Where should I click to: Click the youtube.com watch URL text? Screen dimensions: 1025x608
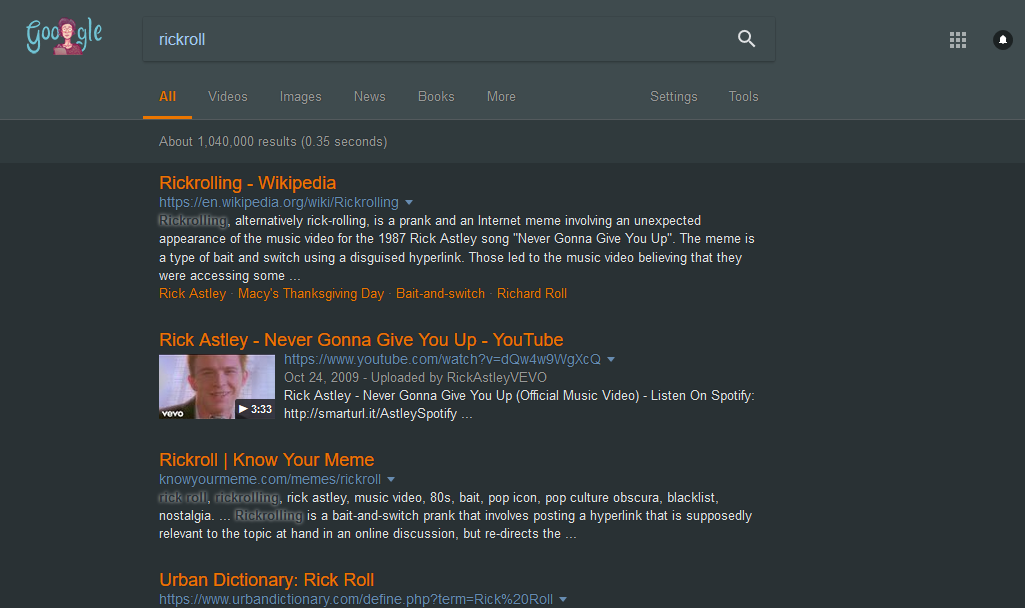click(442, 359)
